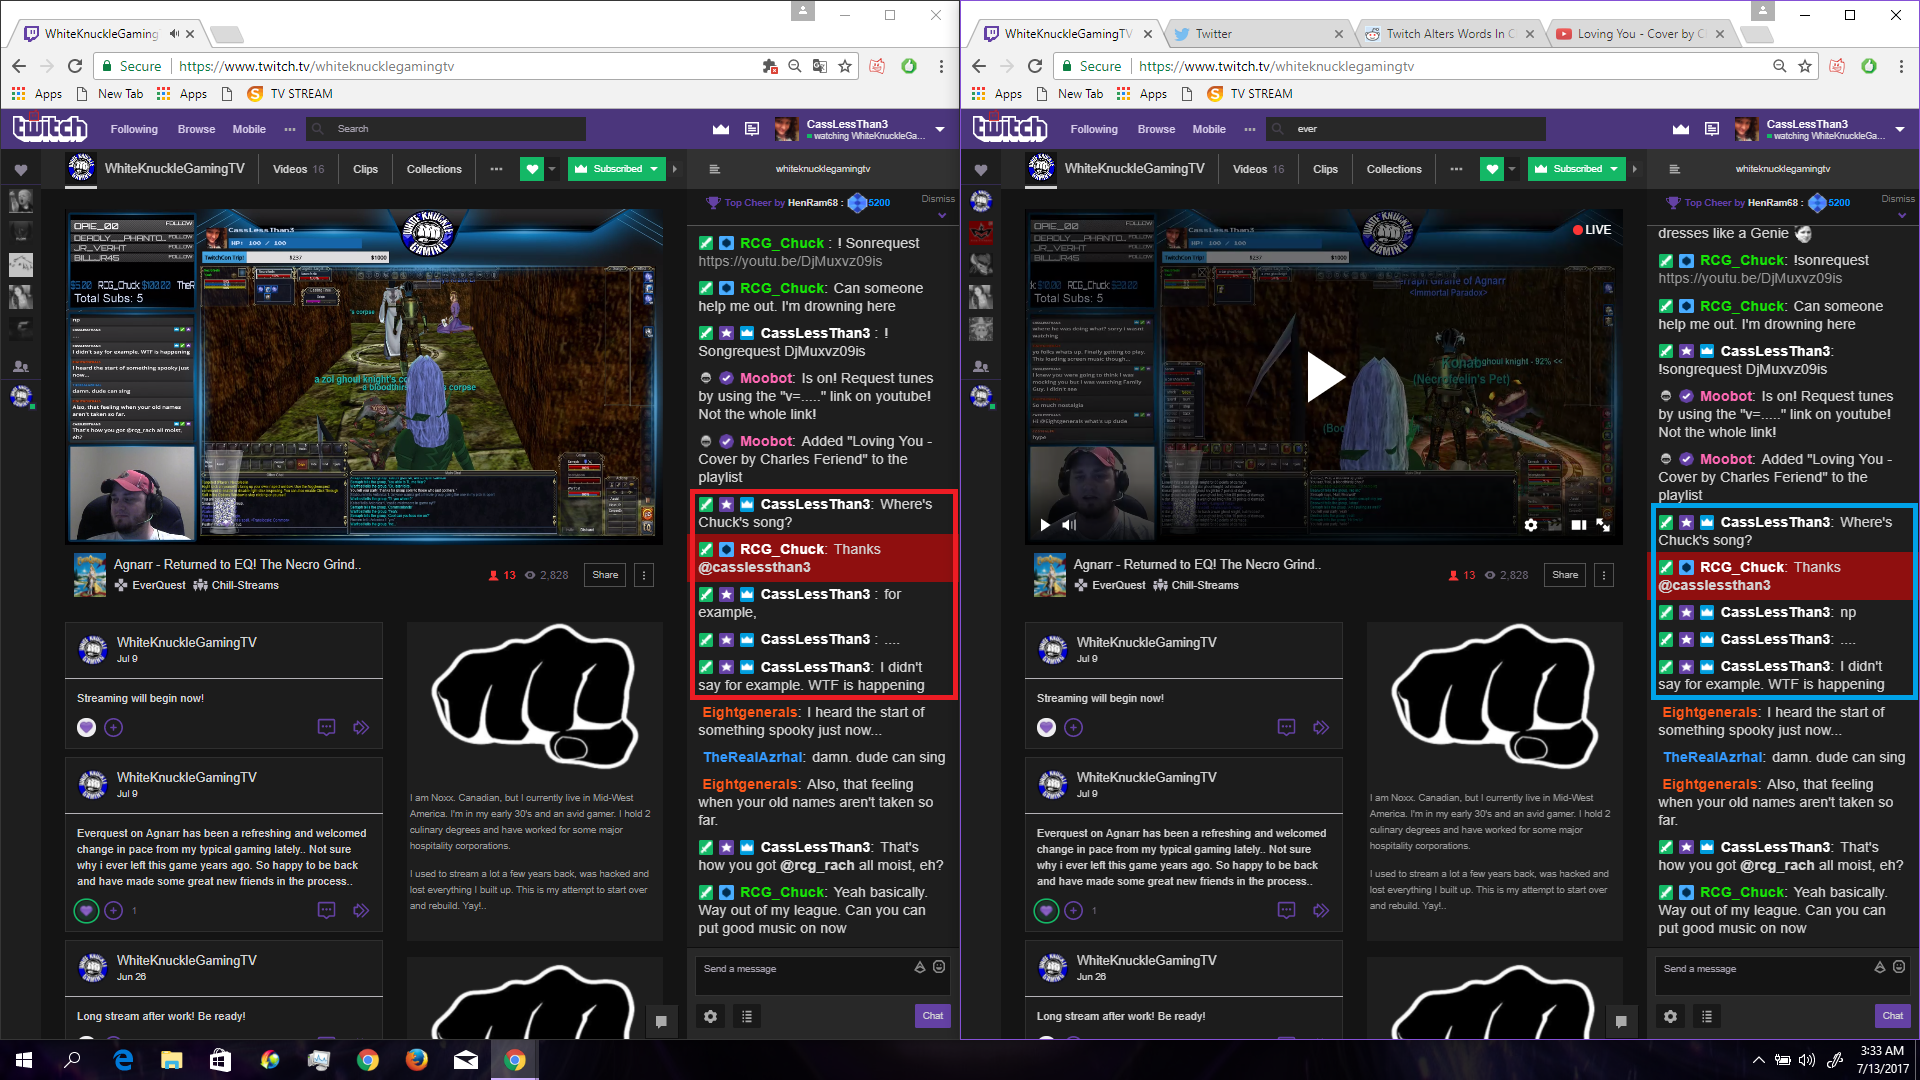Collapse the Top Cheer banner chevron in the left chat
1920x1080 pixels.
pyautogui.click(x=942, y=214)
